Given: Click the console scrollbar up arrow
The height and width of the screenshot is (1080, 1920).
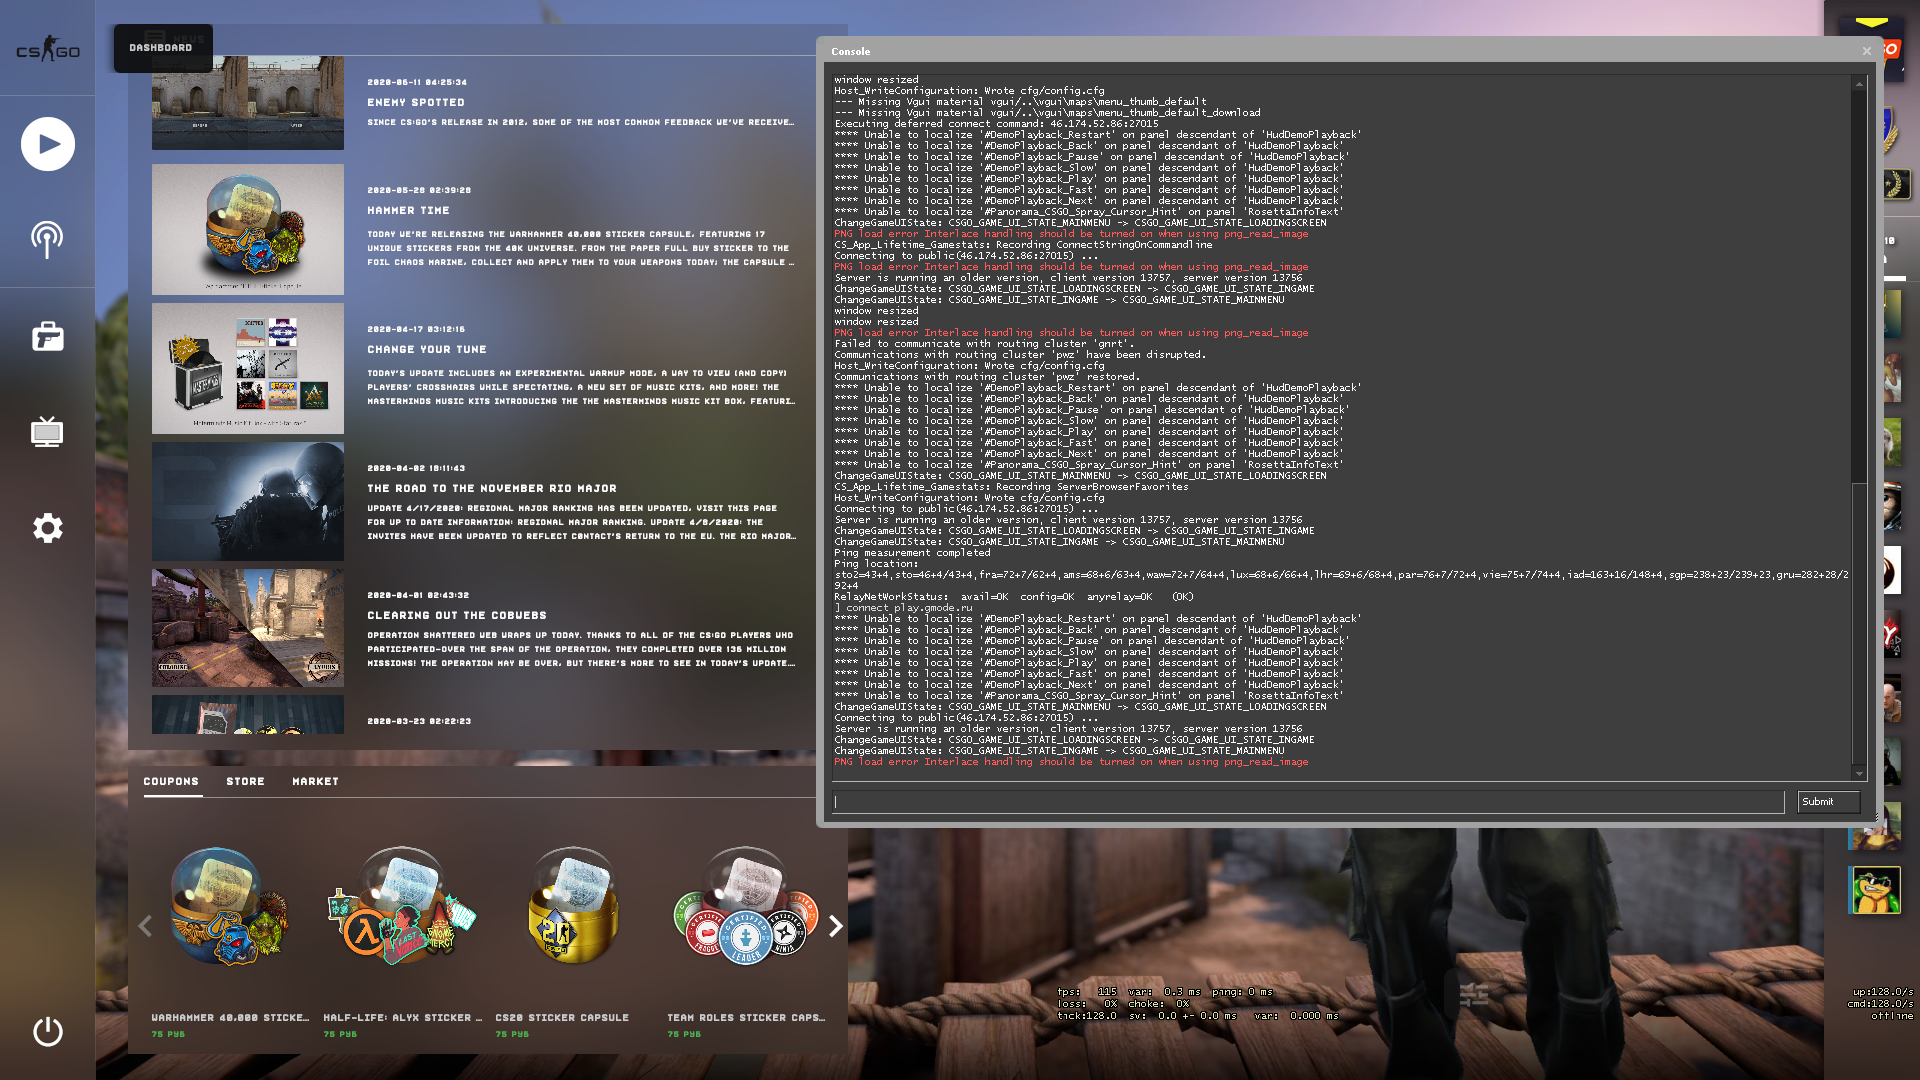Looking at the screenshot, I should (x=1859, y=84).
